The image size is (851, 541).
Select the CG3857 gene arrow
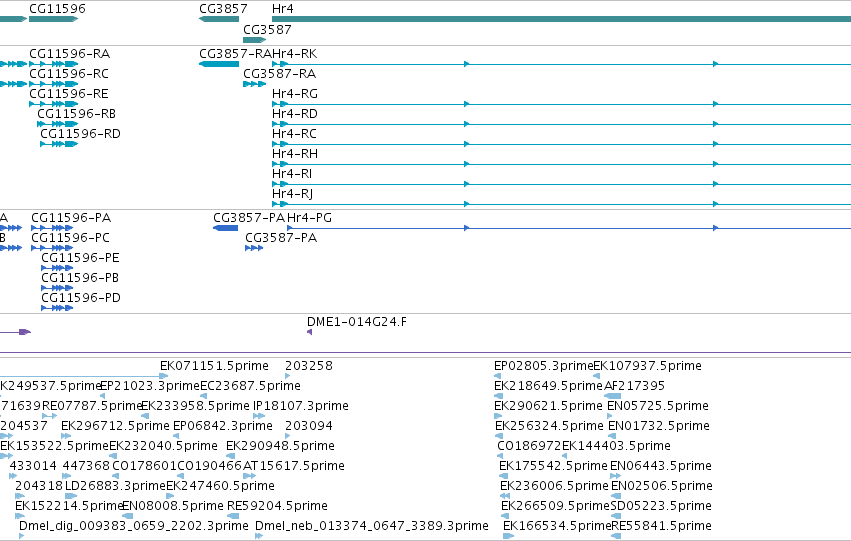219,19
